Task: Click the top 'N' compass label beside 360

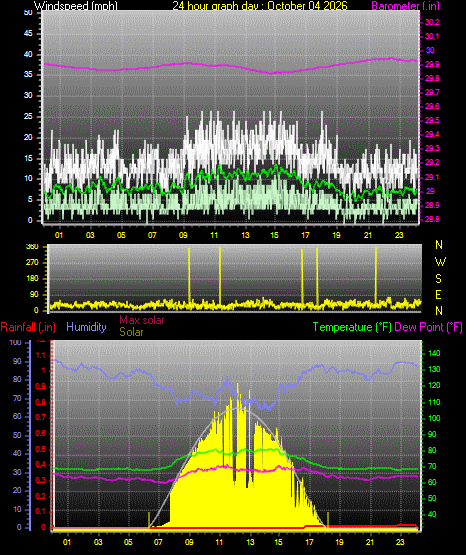Action: pyautogui.click(x=439, y=245)
